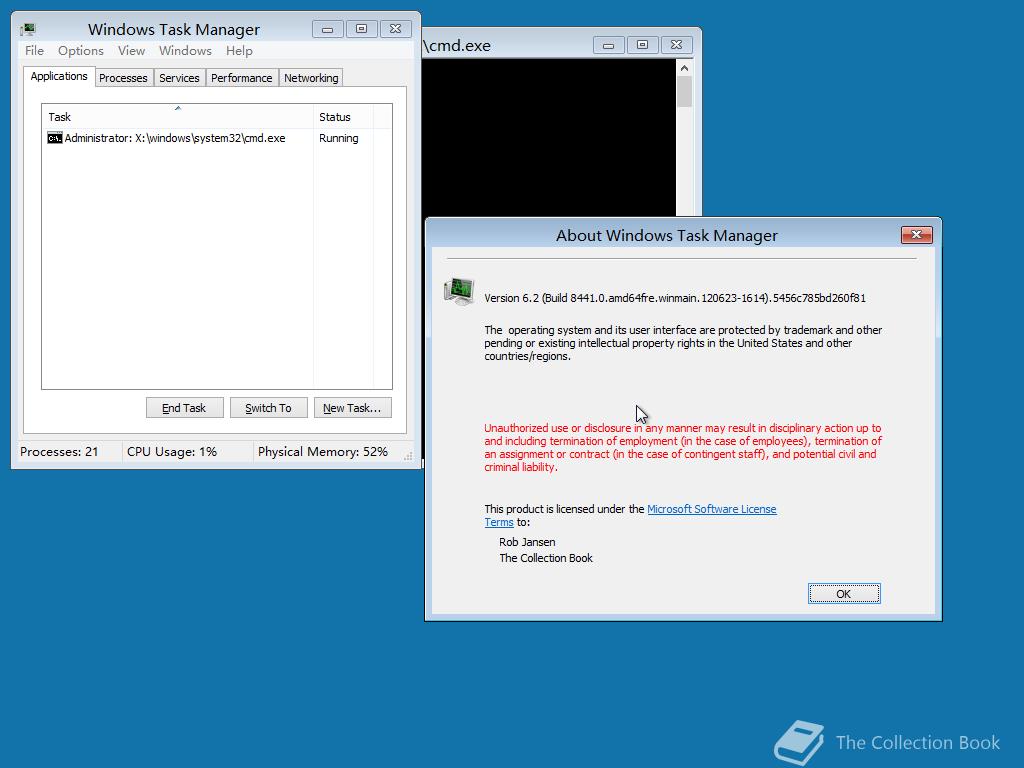This screenshot has height=768, width=1024.
Task: Select the Applications tab
Action: pyautogui.click(x=59, y=76)
